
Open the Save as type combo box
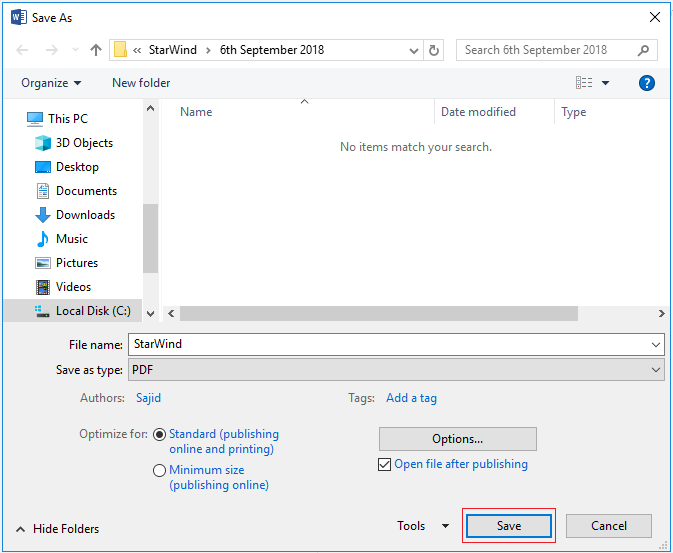[x=396, y=370]
